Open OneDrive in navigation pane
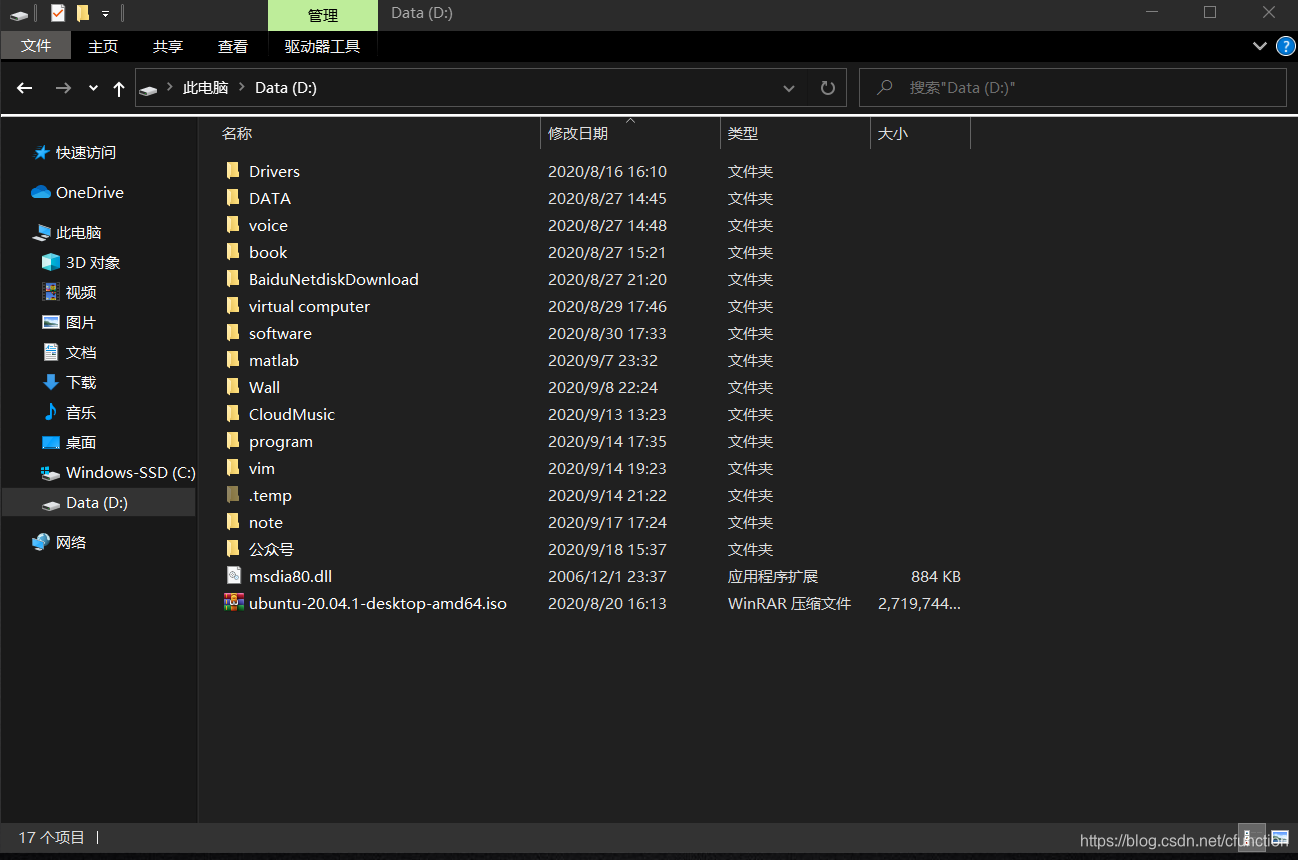 click(x=90, y=192)
